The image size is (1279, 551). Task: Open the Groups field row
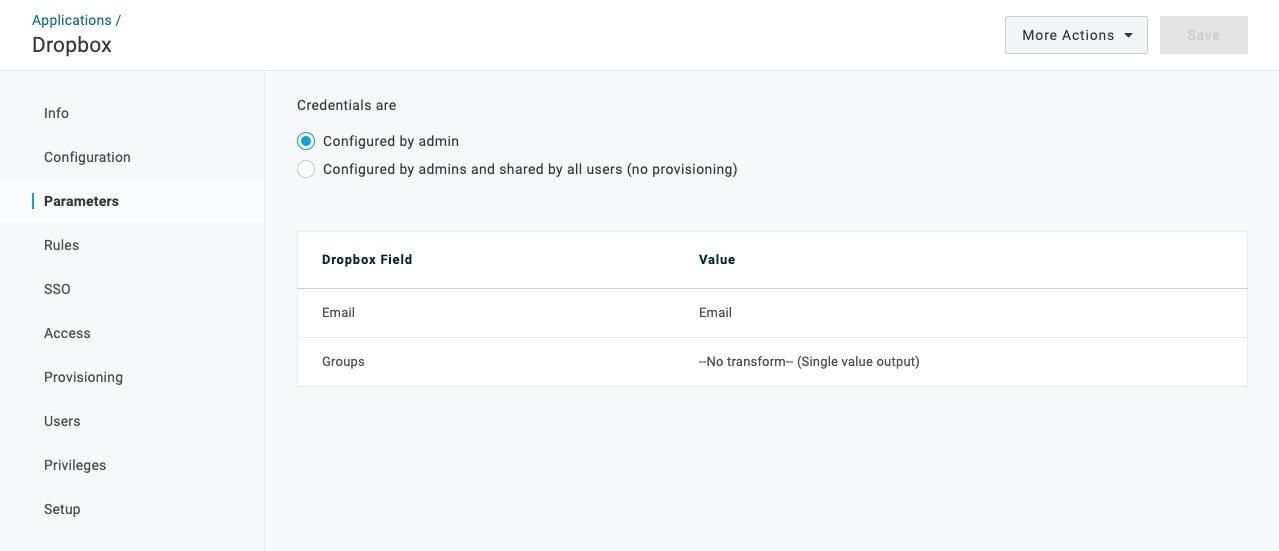[772, 362]
